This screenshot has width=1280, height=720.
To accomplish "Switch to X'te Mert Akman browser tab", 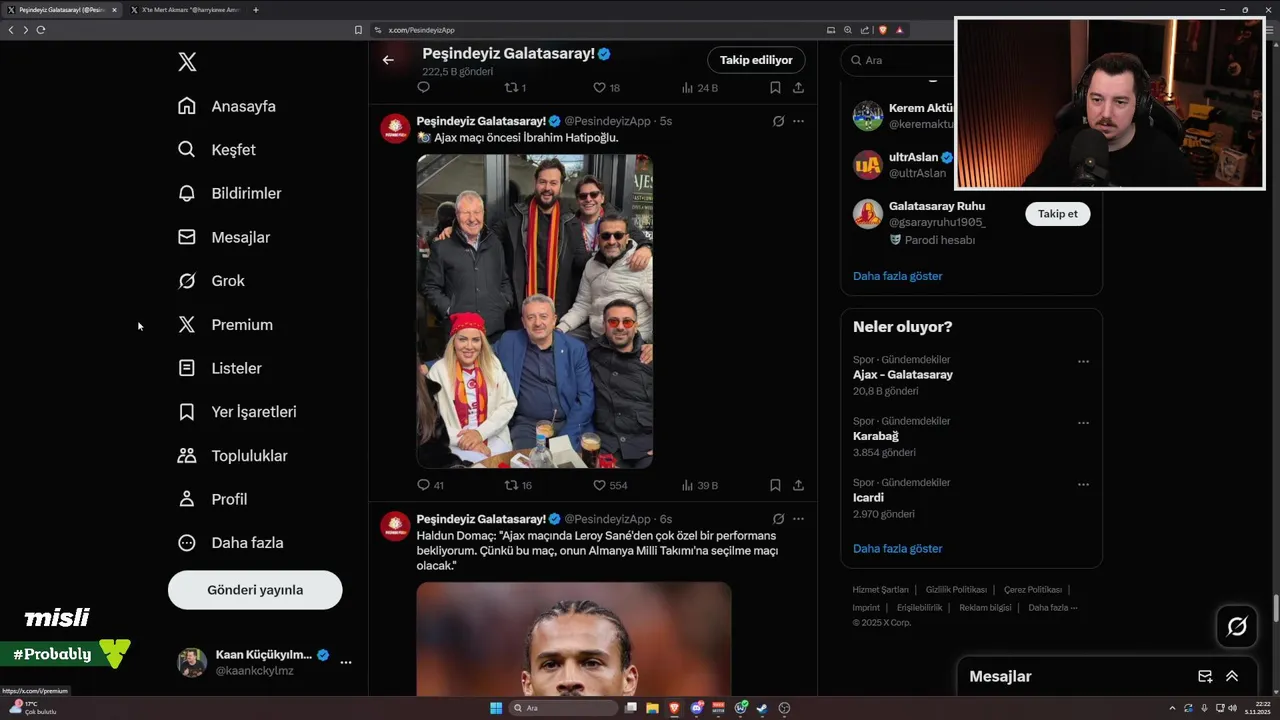I will coord(184,10).
